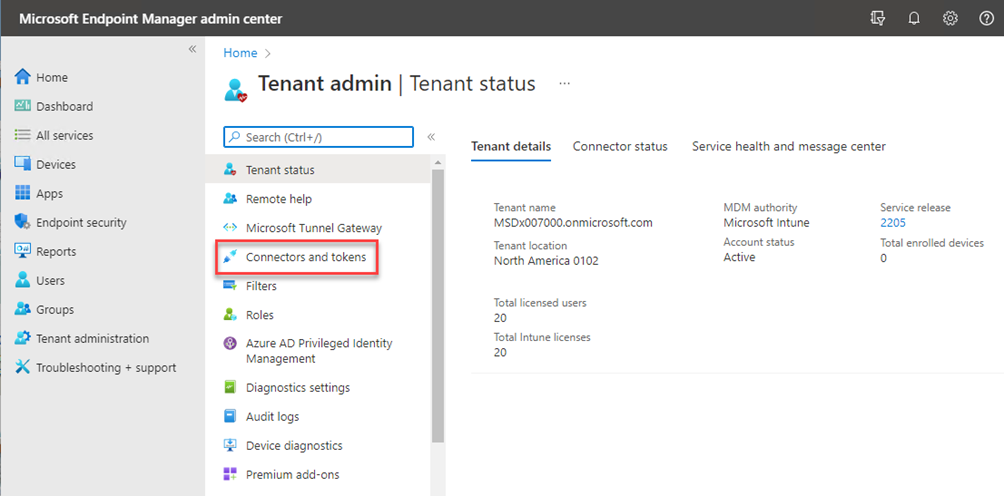Open Premium add-ons menu item
This screenshot has height=496, width=1004.
pyautogui.click(x=318, y=475)
